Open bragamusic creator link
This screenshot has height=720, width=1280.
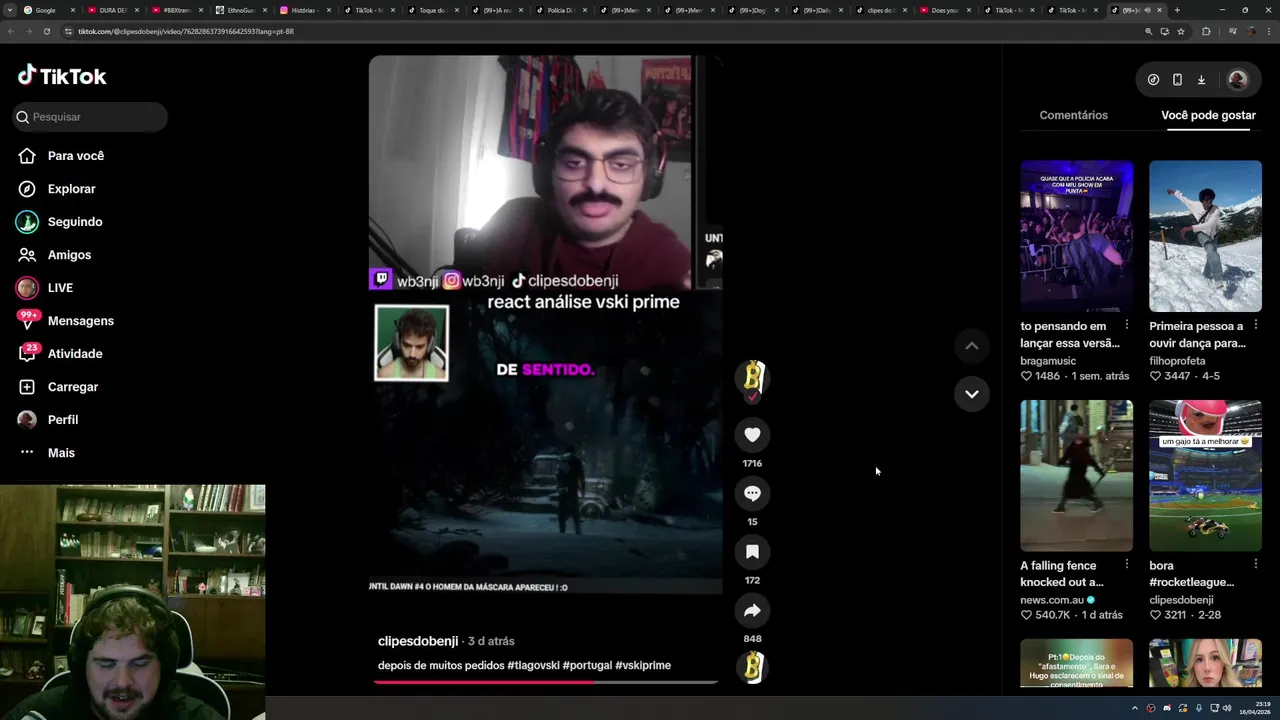point(1048,361)
